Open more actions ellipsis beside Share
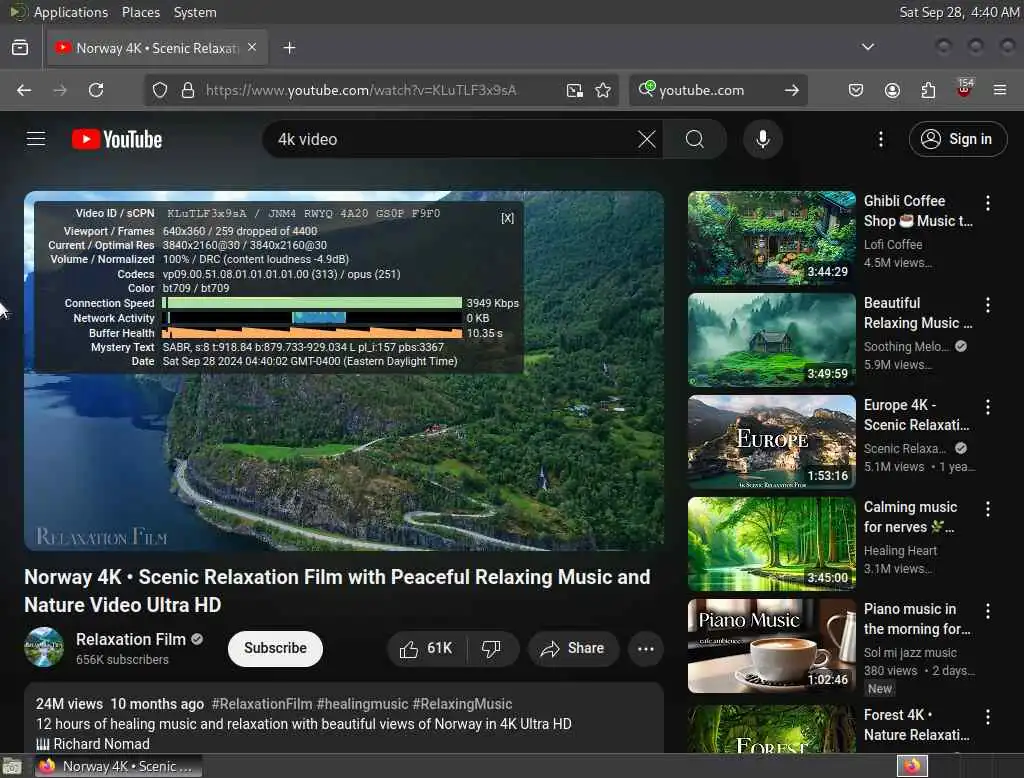Viewport: 1024px width, 778px height. coord(645,649)
